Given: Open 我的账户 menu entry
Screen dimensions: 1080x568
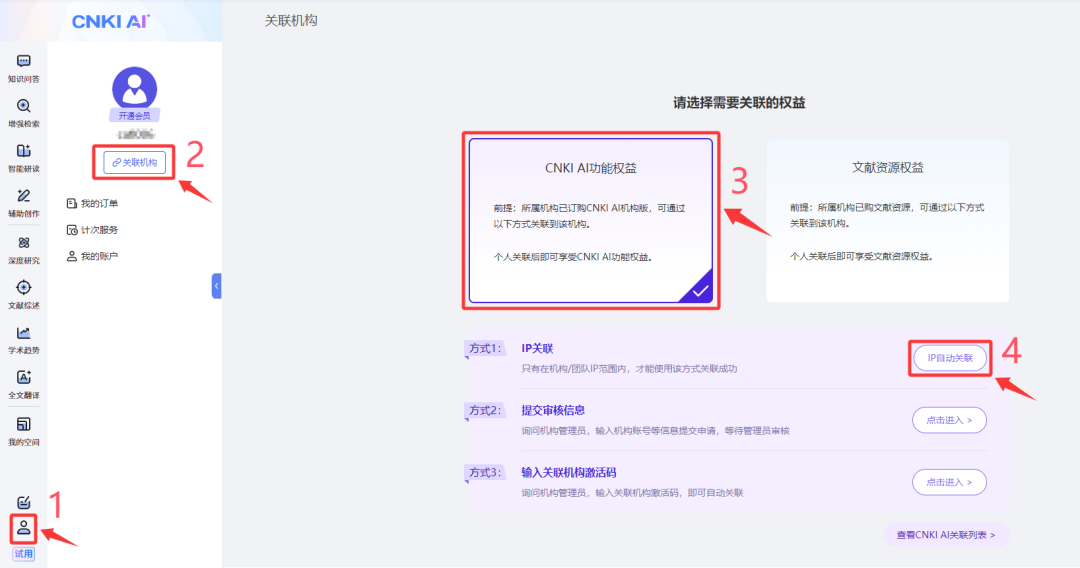Looking at the screenshot, I should pyautogui.click(x=99, y=257).
